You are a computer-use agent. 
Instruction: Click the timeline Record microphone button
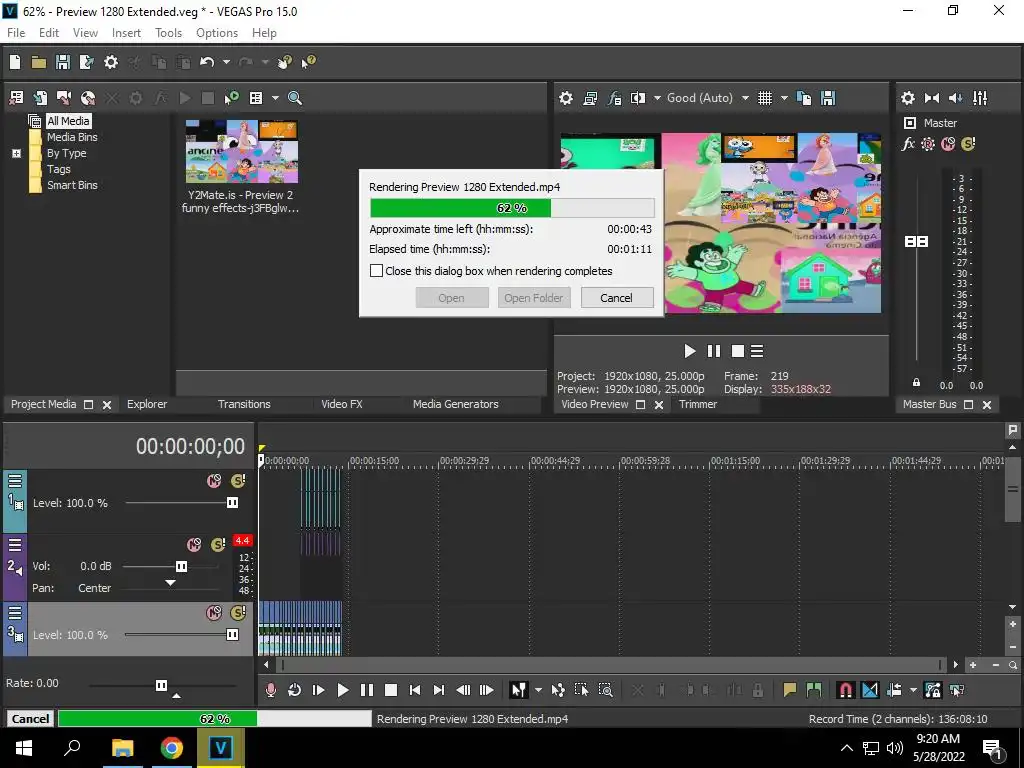pyautogui.click(x=270, y=690)
